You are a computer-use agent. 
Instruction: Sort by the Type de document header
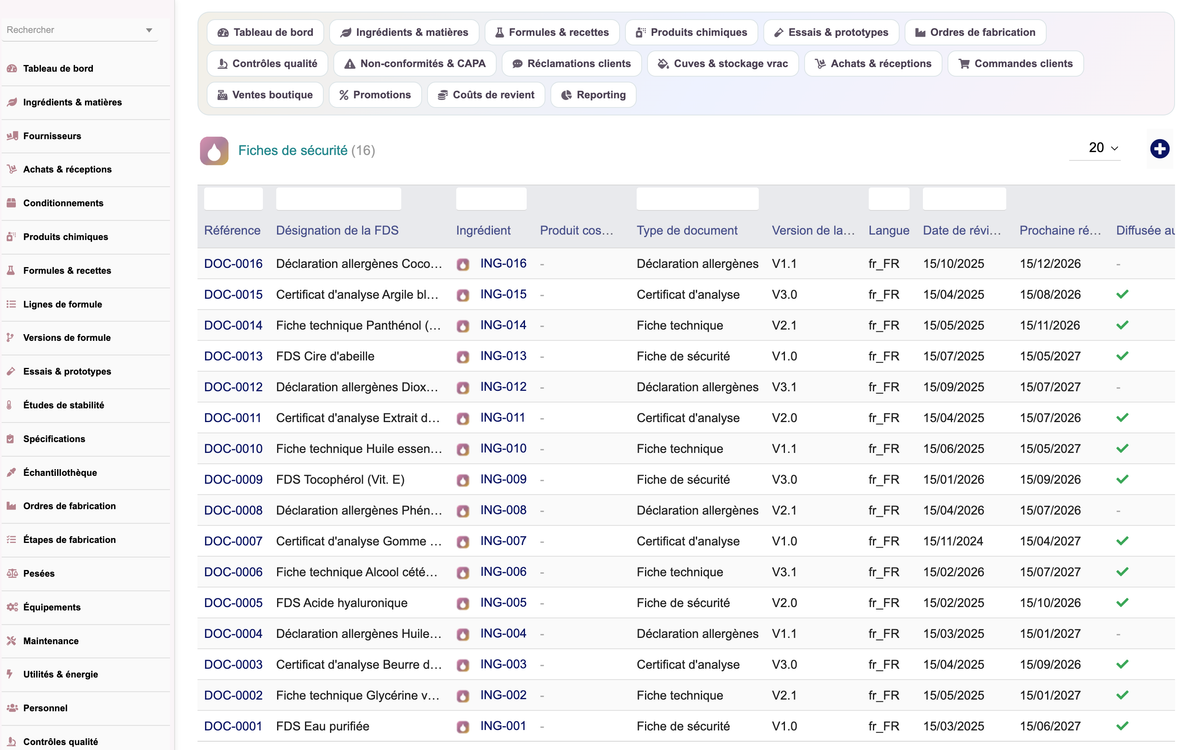(x=687, y=231)
